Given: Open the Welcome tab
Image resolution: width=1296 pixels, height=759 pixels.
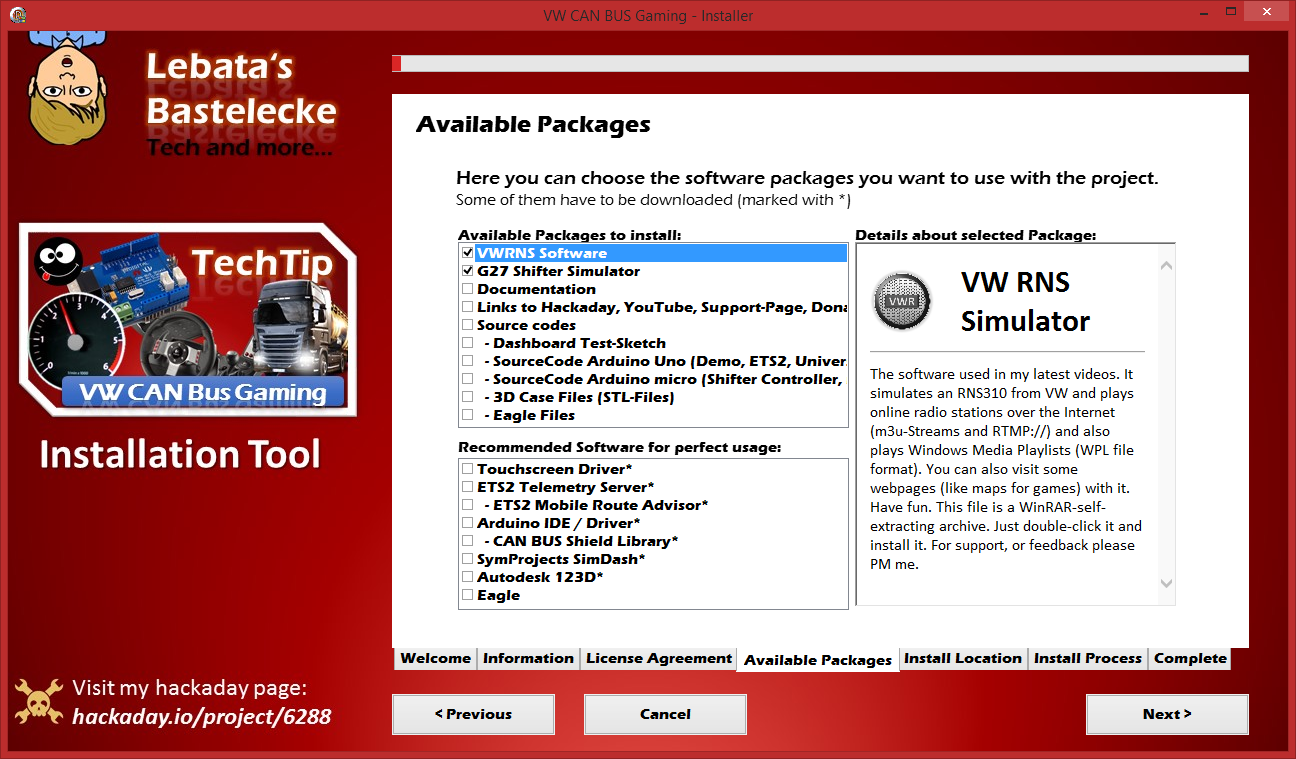Looking at the screenshot, I should click(x=435, y=658).
